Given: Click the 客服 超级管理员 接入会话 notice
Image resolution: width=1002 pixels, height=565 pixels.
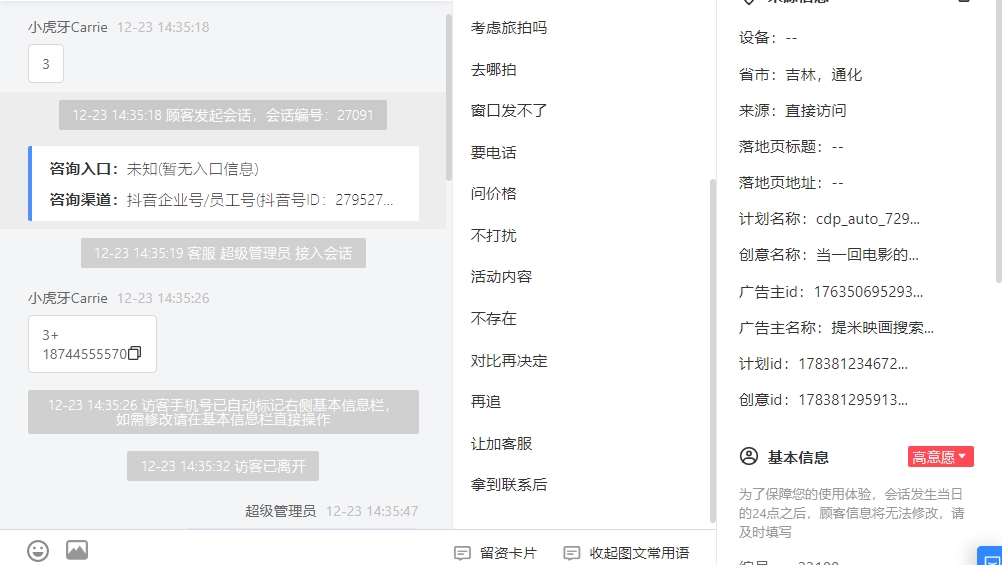Looking at the screenshot, I should [x=223, y=253].
